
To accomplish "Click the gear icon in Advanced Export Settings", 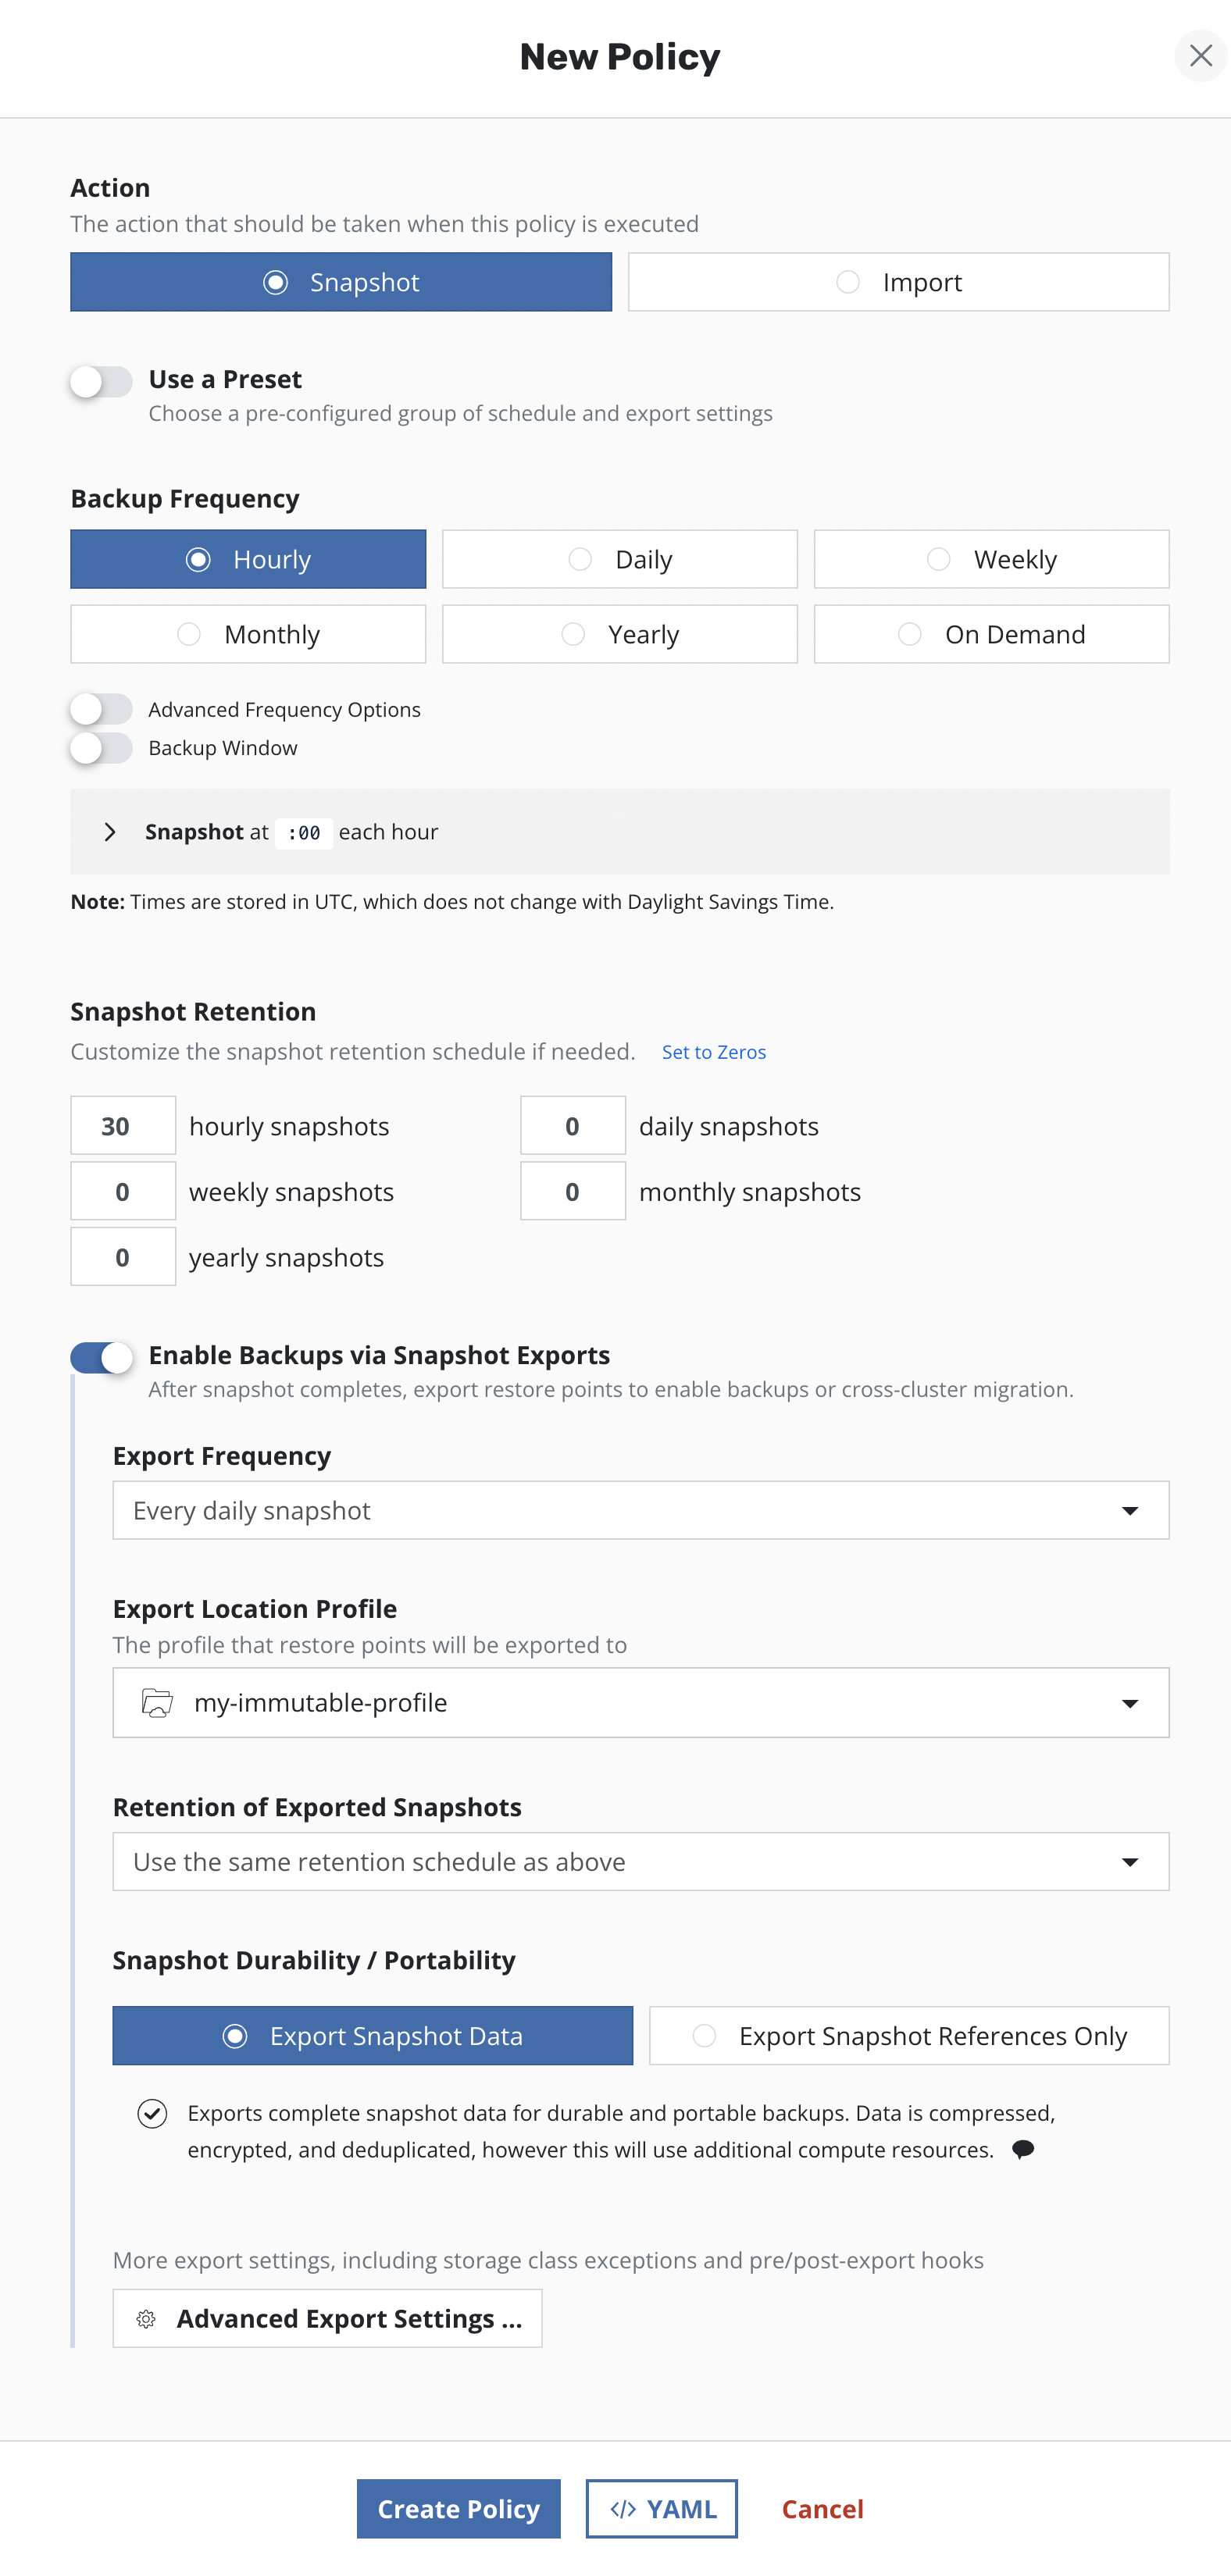I will (146, 2318).
